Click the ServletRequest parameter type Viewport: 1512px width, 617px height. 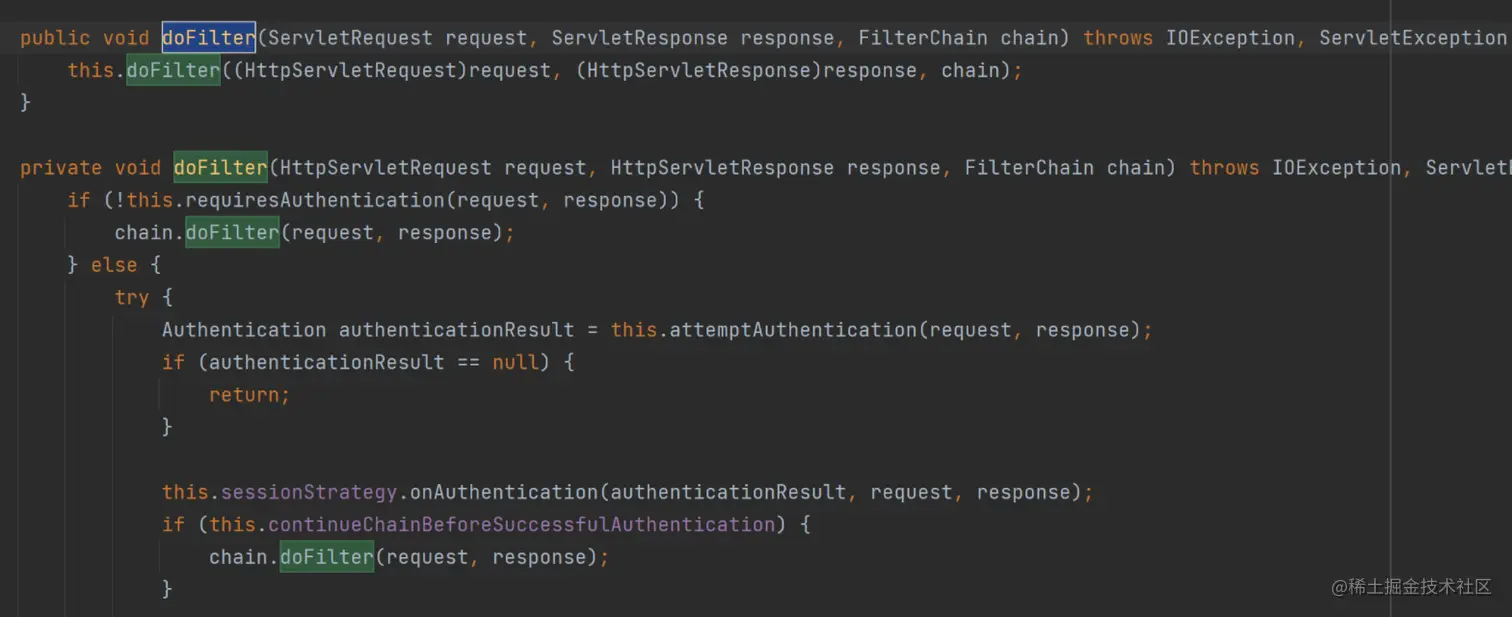pyautogui.click(x=350, y=38)
